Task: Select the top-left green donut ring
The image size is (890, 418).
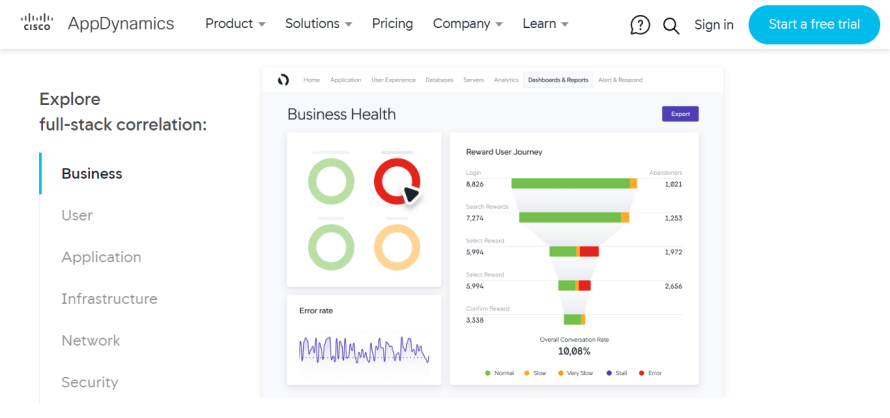Action: pyautogui.click(x=331, y=182)
